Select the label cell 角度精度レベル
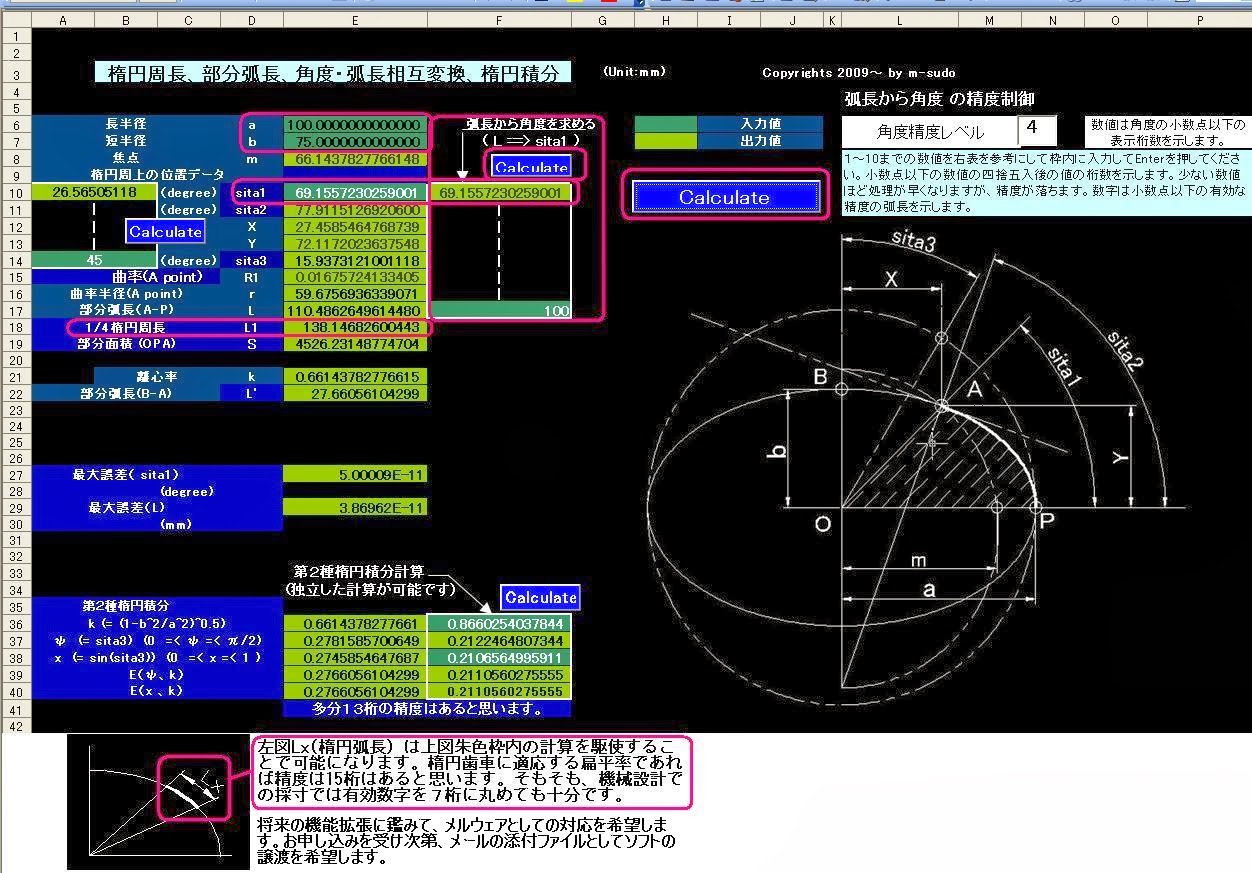 click(x=930, y=131)
